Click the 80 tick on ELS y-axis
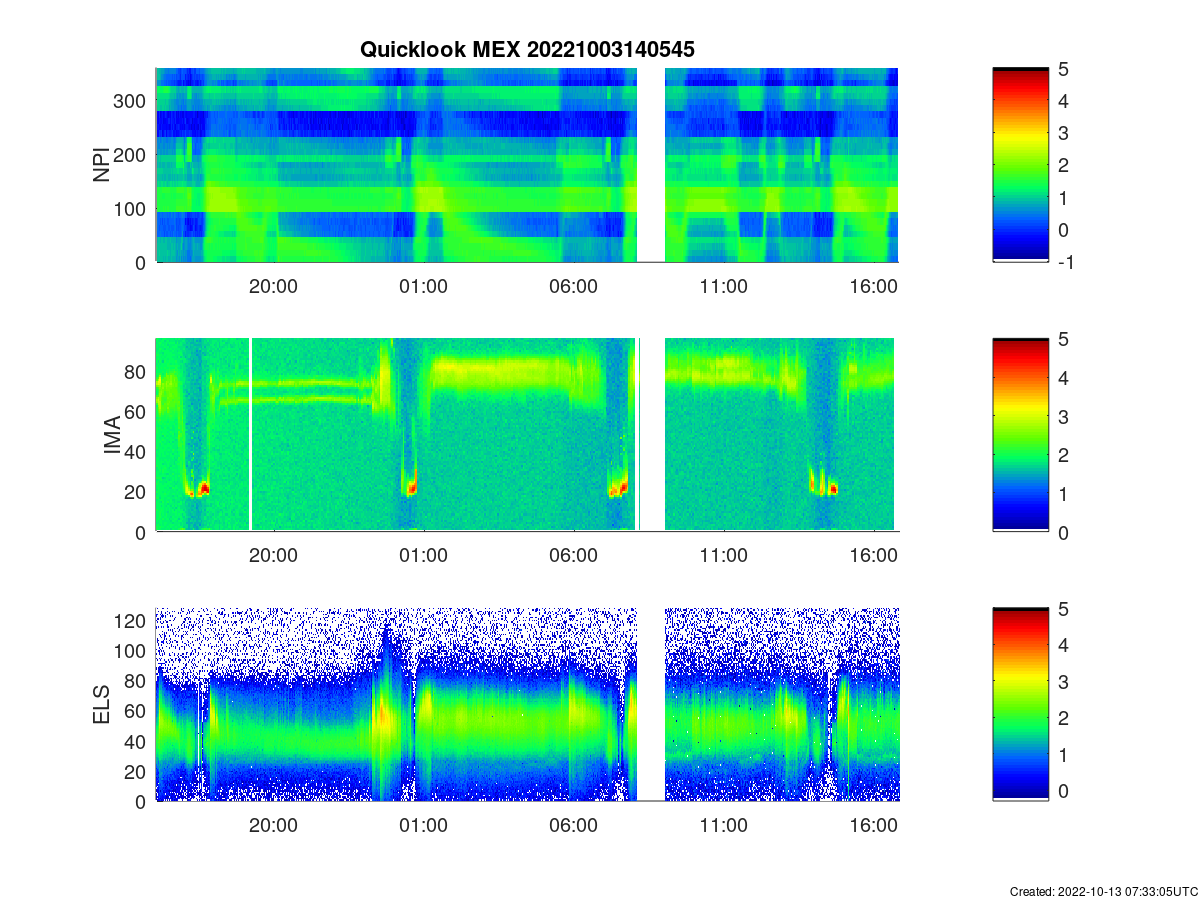 [136, 681]
